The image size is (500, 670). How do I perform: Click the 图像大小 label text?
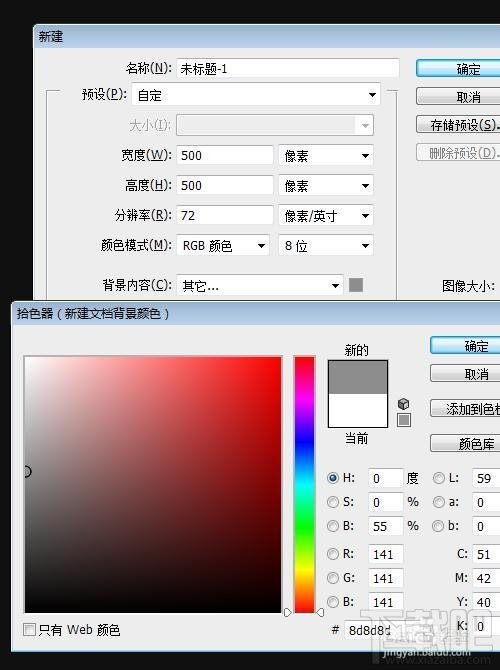click(468, 286)
